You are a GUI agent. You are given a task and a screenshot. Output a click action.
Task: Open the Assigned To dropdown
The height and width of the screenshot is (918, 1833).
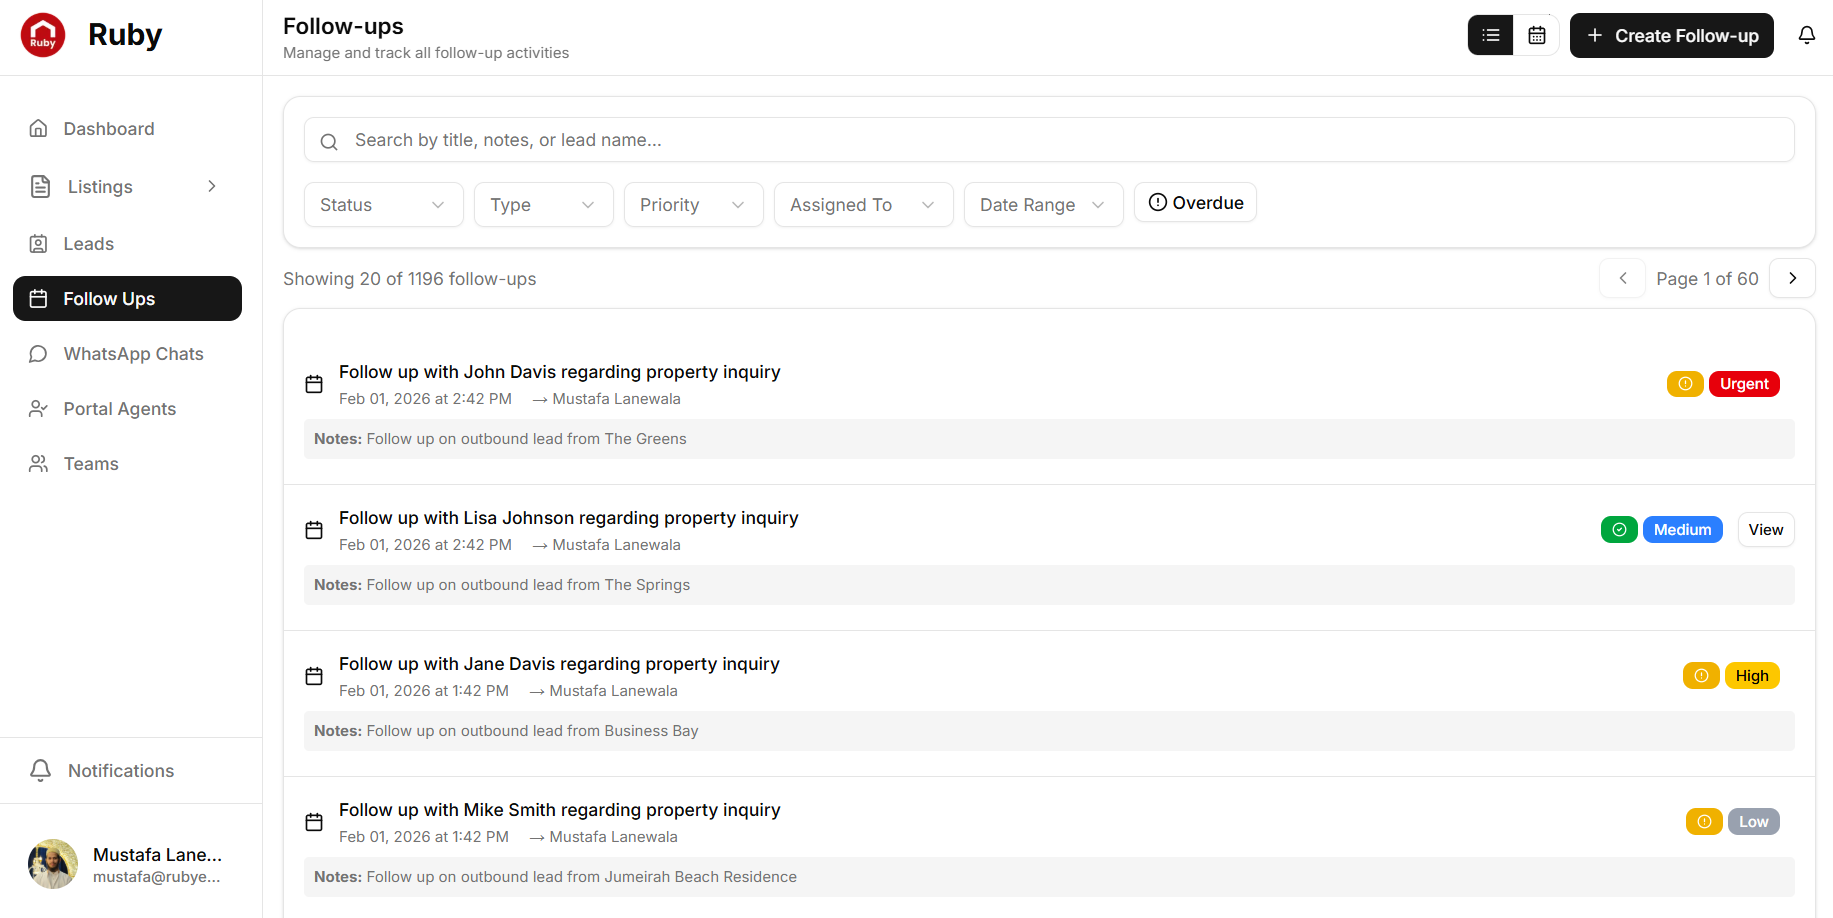click(x=863, y=204)
